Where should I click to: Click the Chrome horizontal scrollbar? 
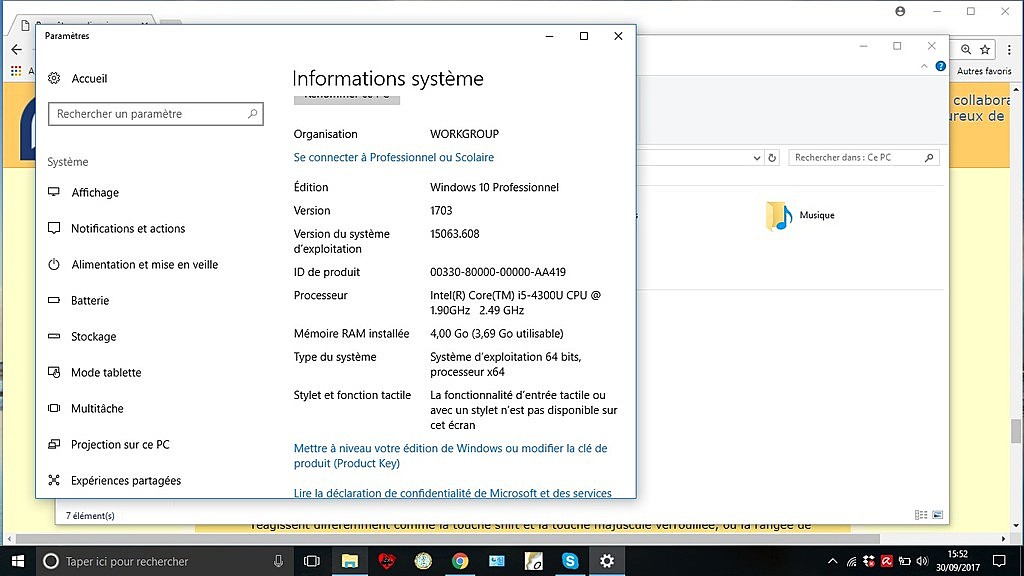447,539
